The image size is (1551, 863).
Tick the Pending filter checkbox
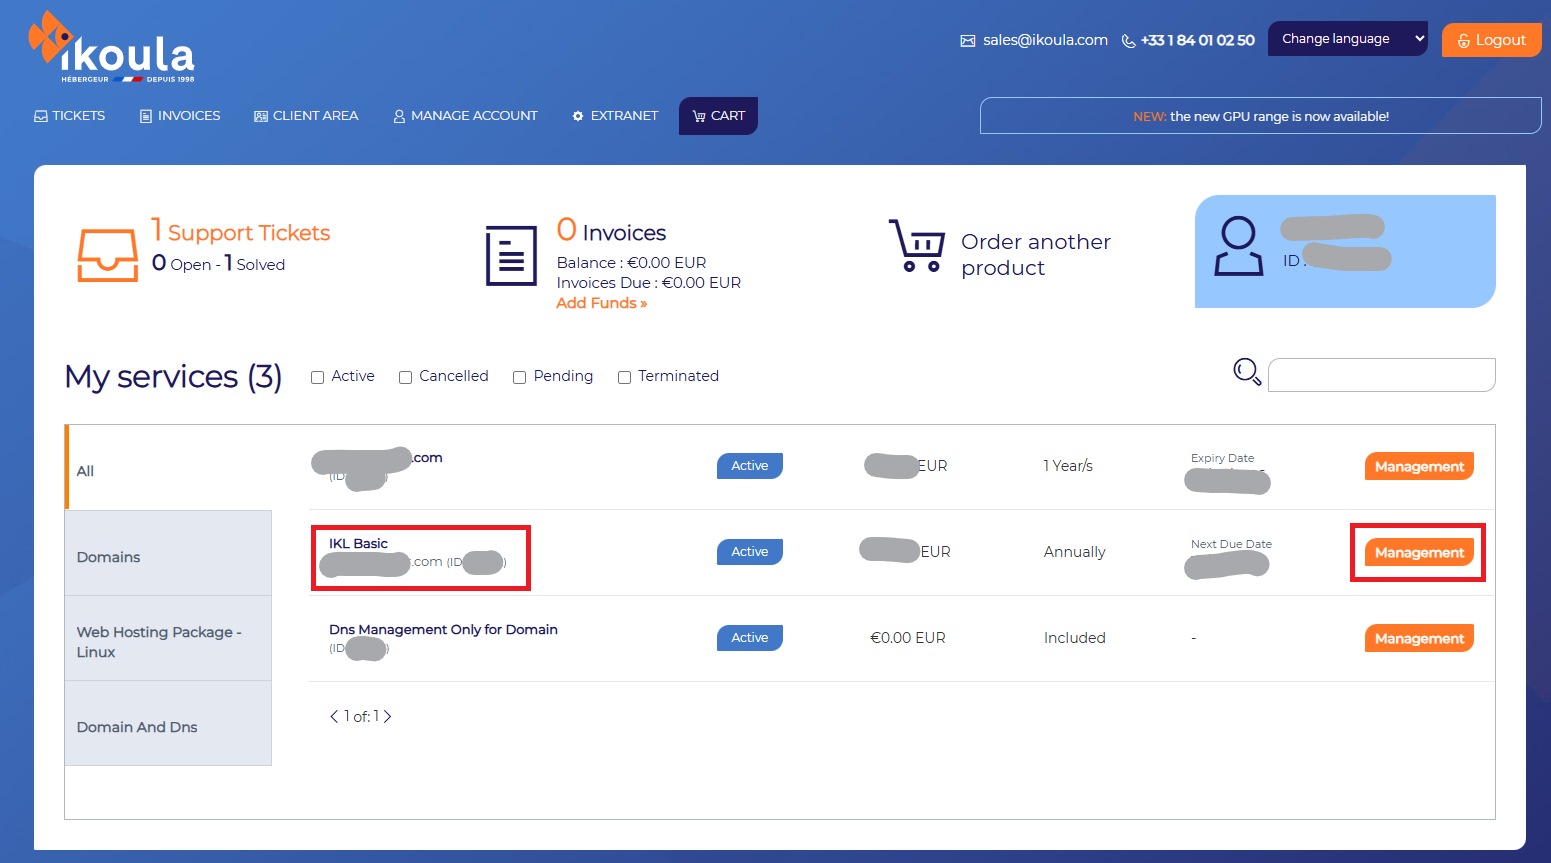(x=519, y=377)
